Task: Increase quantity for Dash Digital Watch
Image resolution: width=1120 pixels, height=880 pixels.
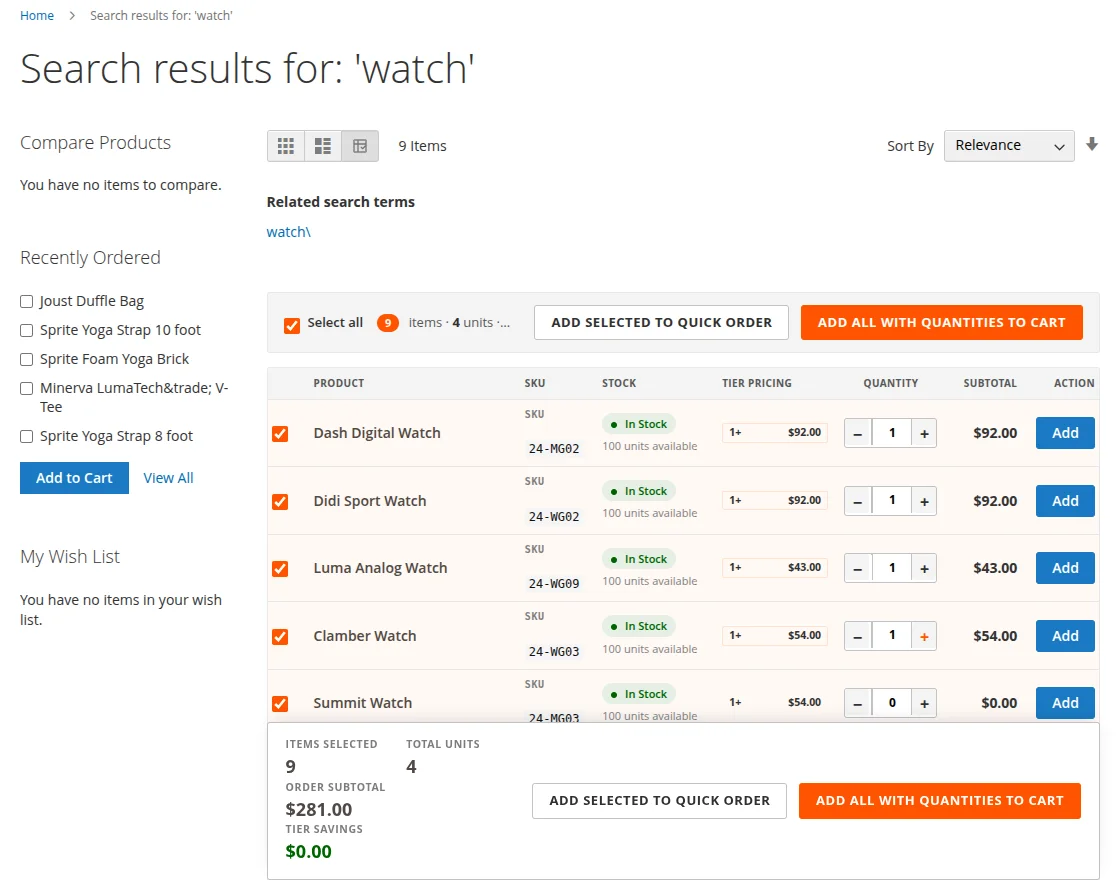Action: [924, 433]
